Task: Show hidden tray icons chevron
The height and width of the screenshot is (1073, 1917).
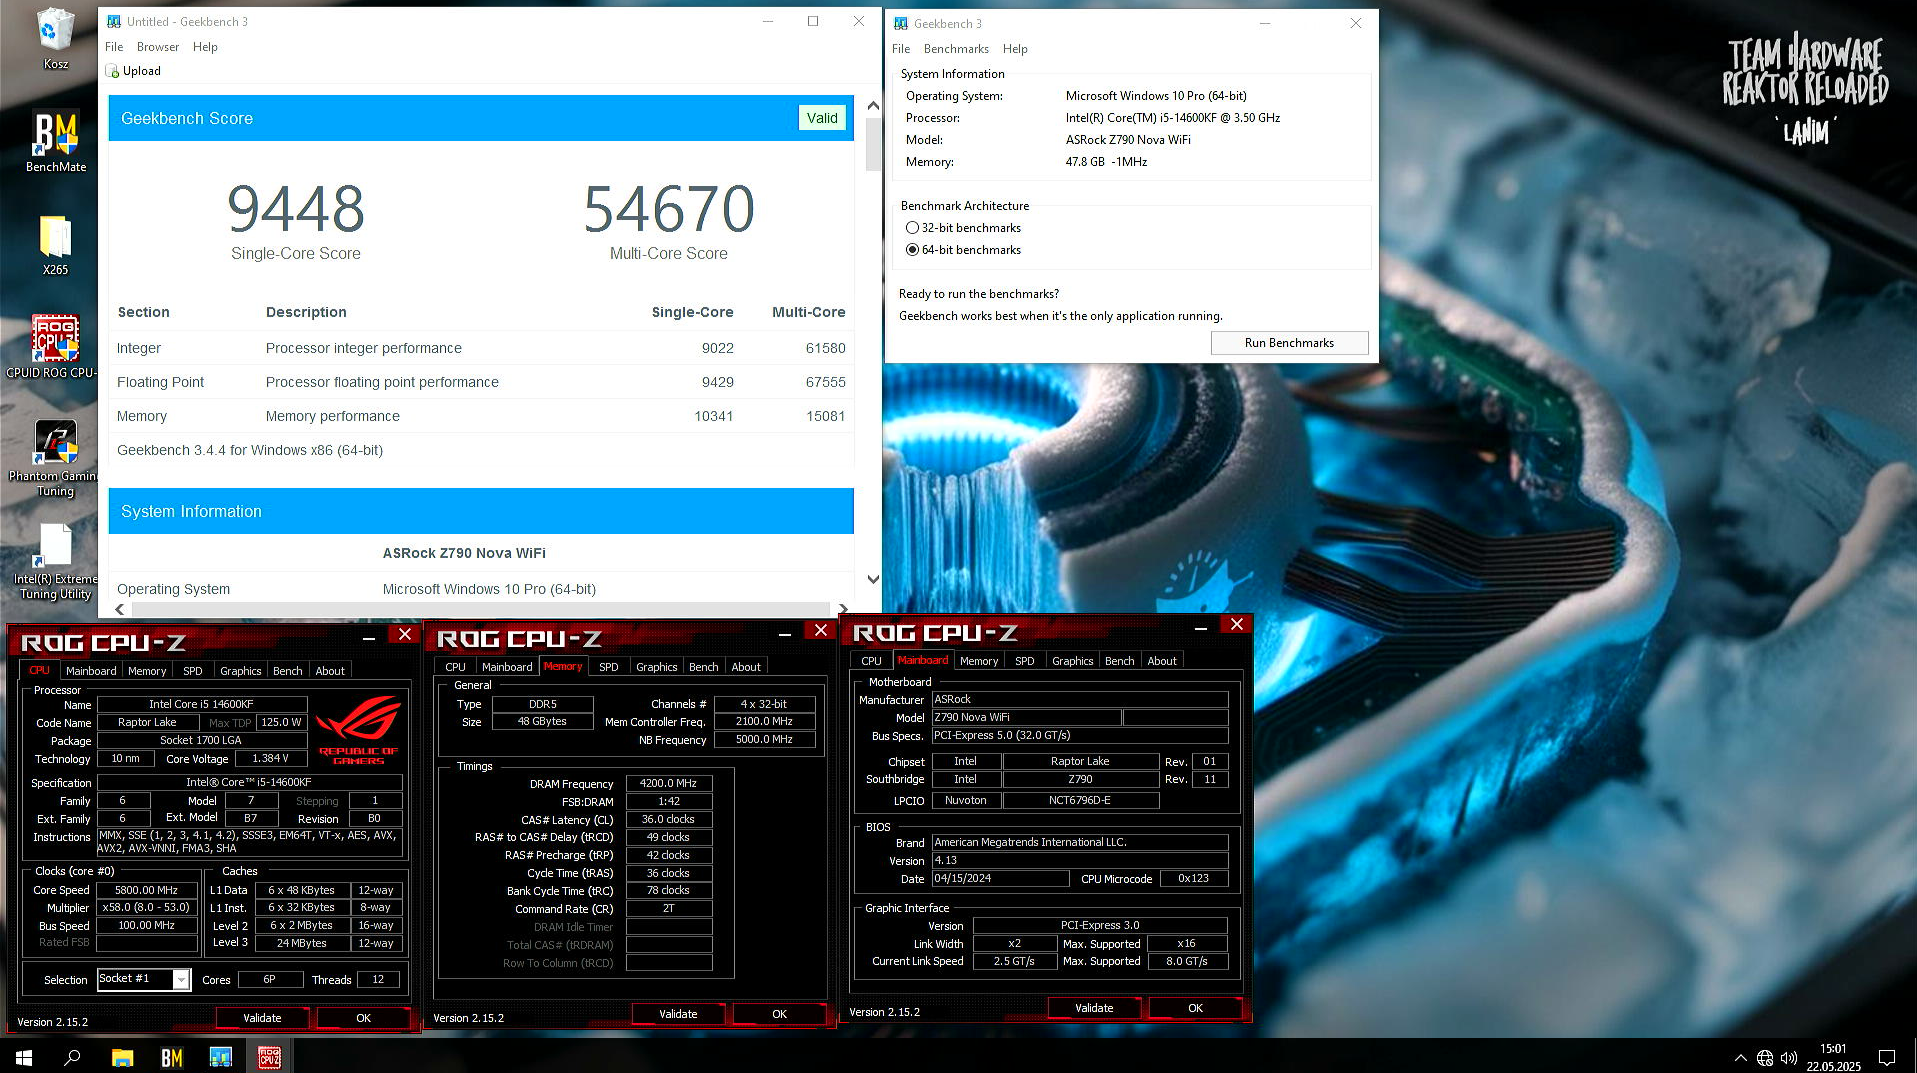Action: click(1740, 1058)
